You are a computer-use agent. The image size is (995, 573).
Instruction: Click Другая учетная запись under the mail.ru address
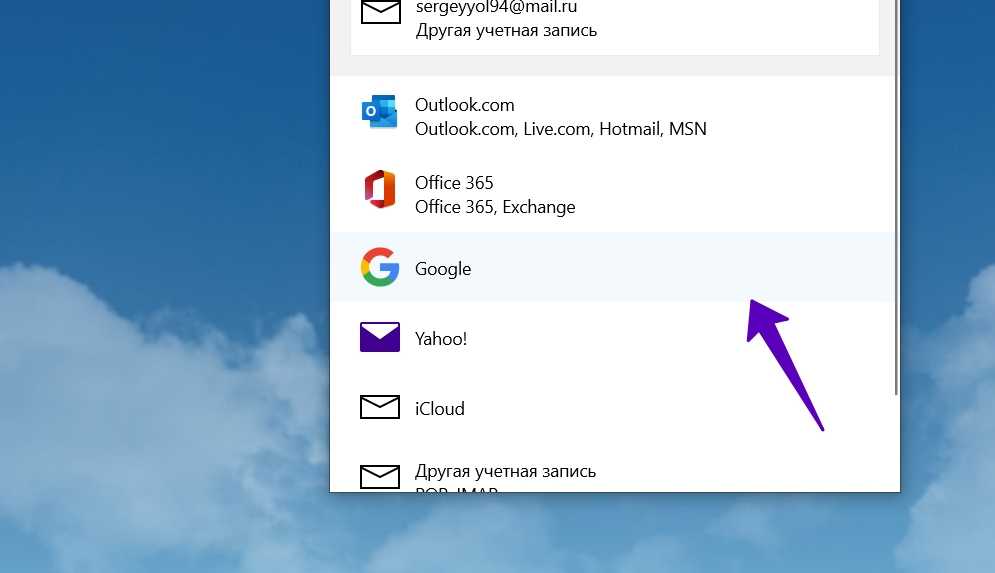(506, 30)
